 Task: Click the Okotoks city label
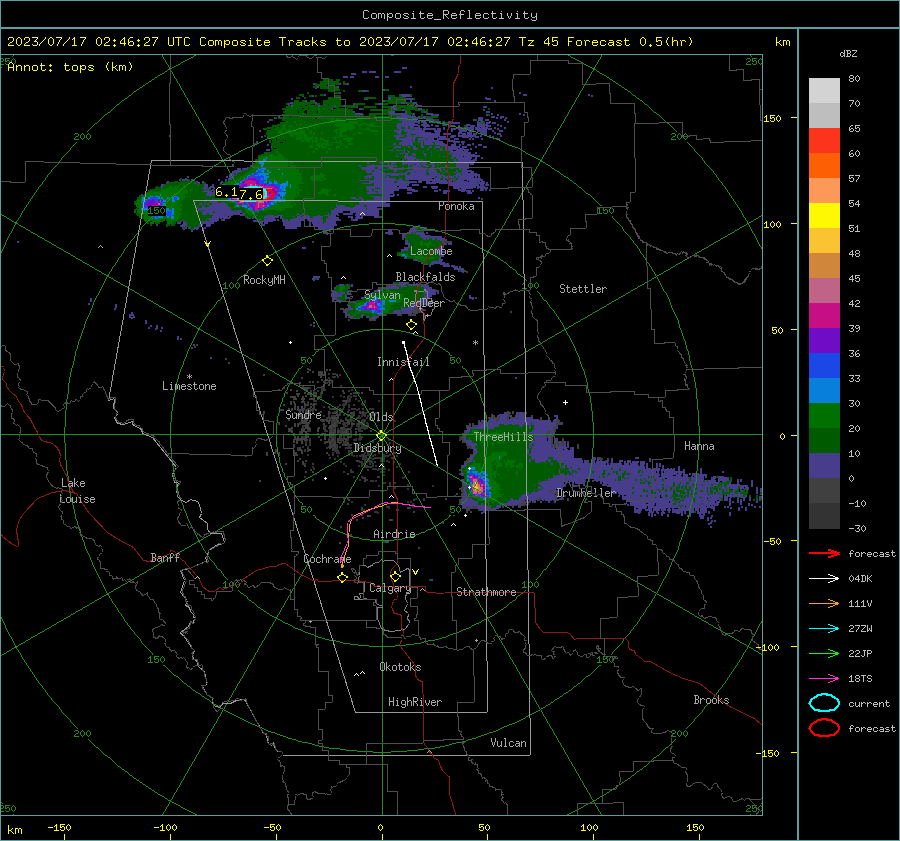[x=400, y=667]
